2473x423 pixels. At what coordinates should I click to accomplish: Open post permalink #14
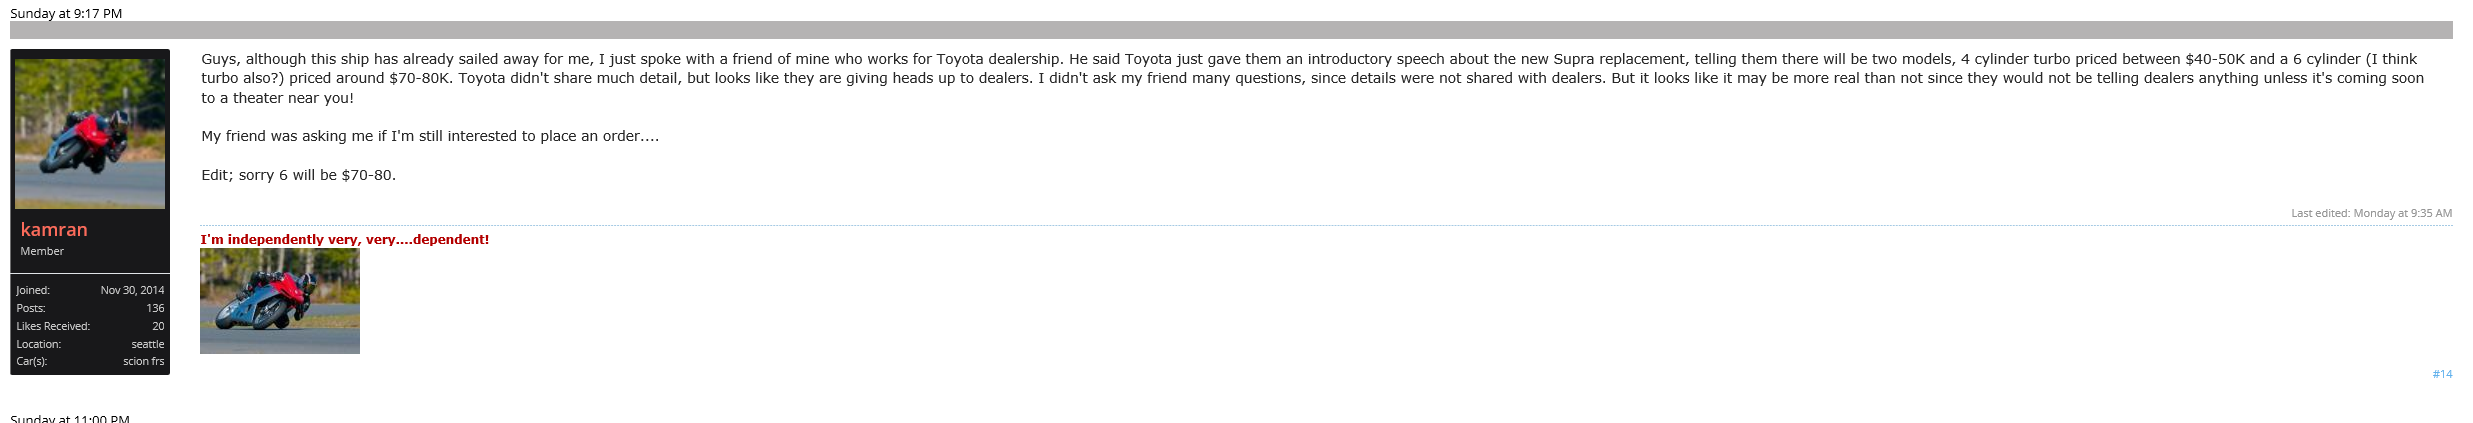point(2442,374)
